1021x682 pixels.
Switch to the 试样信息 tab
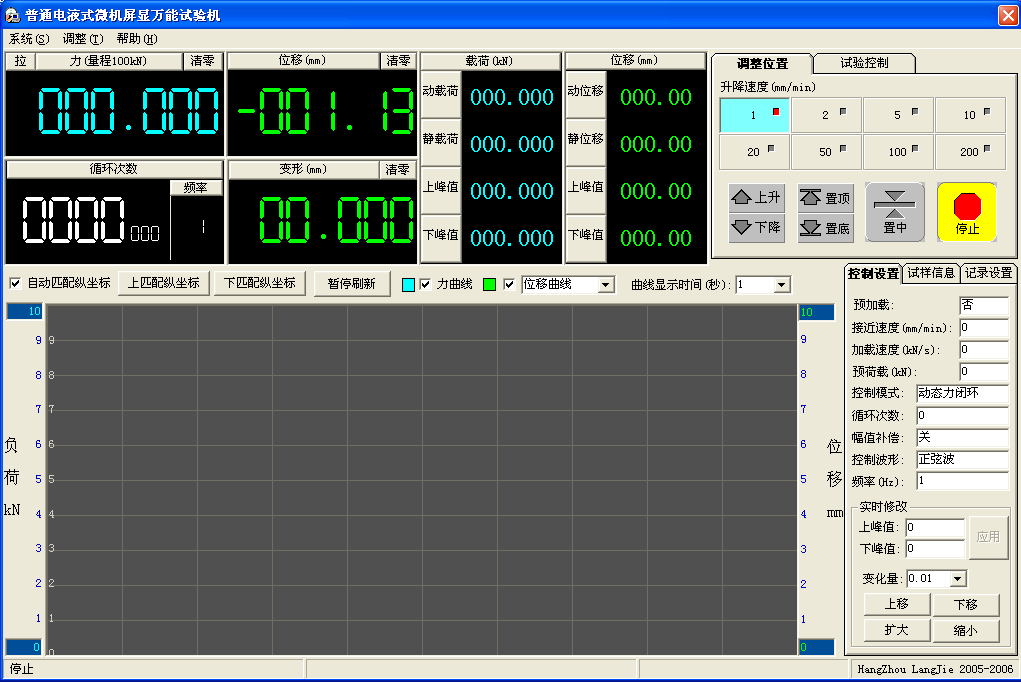pos(931,273)
